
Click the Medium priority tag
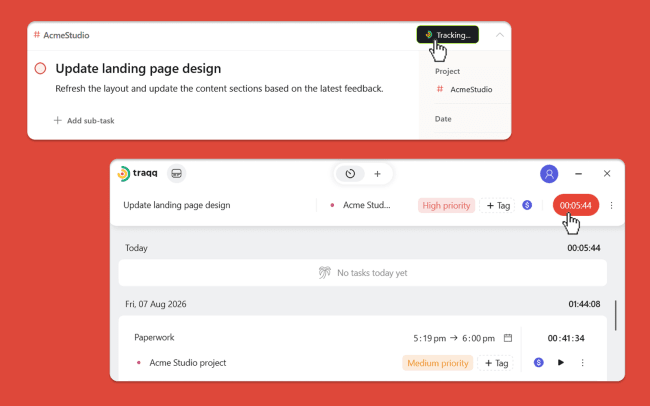438,363
